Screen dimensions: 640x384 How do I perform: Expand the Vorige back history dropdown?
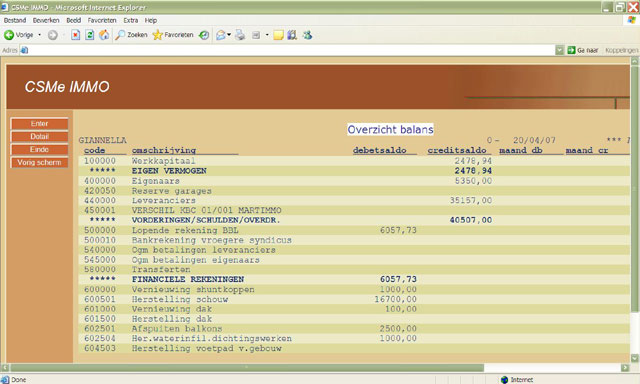coord(40,35)
